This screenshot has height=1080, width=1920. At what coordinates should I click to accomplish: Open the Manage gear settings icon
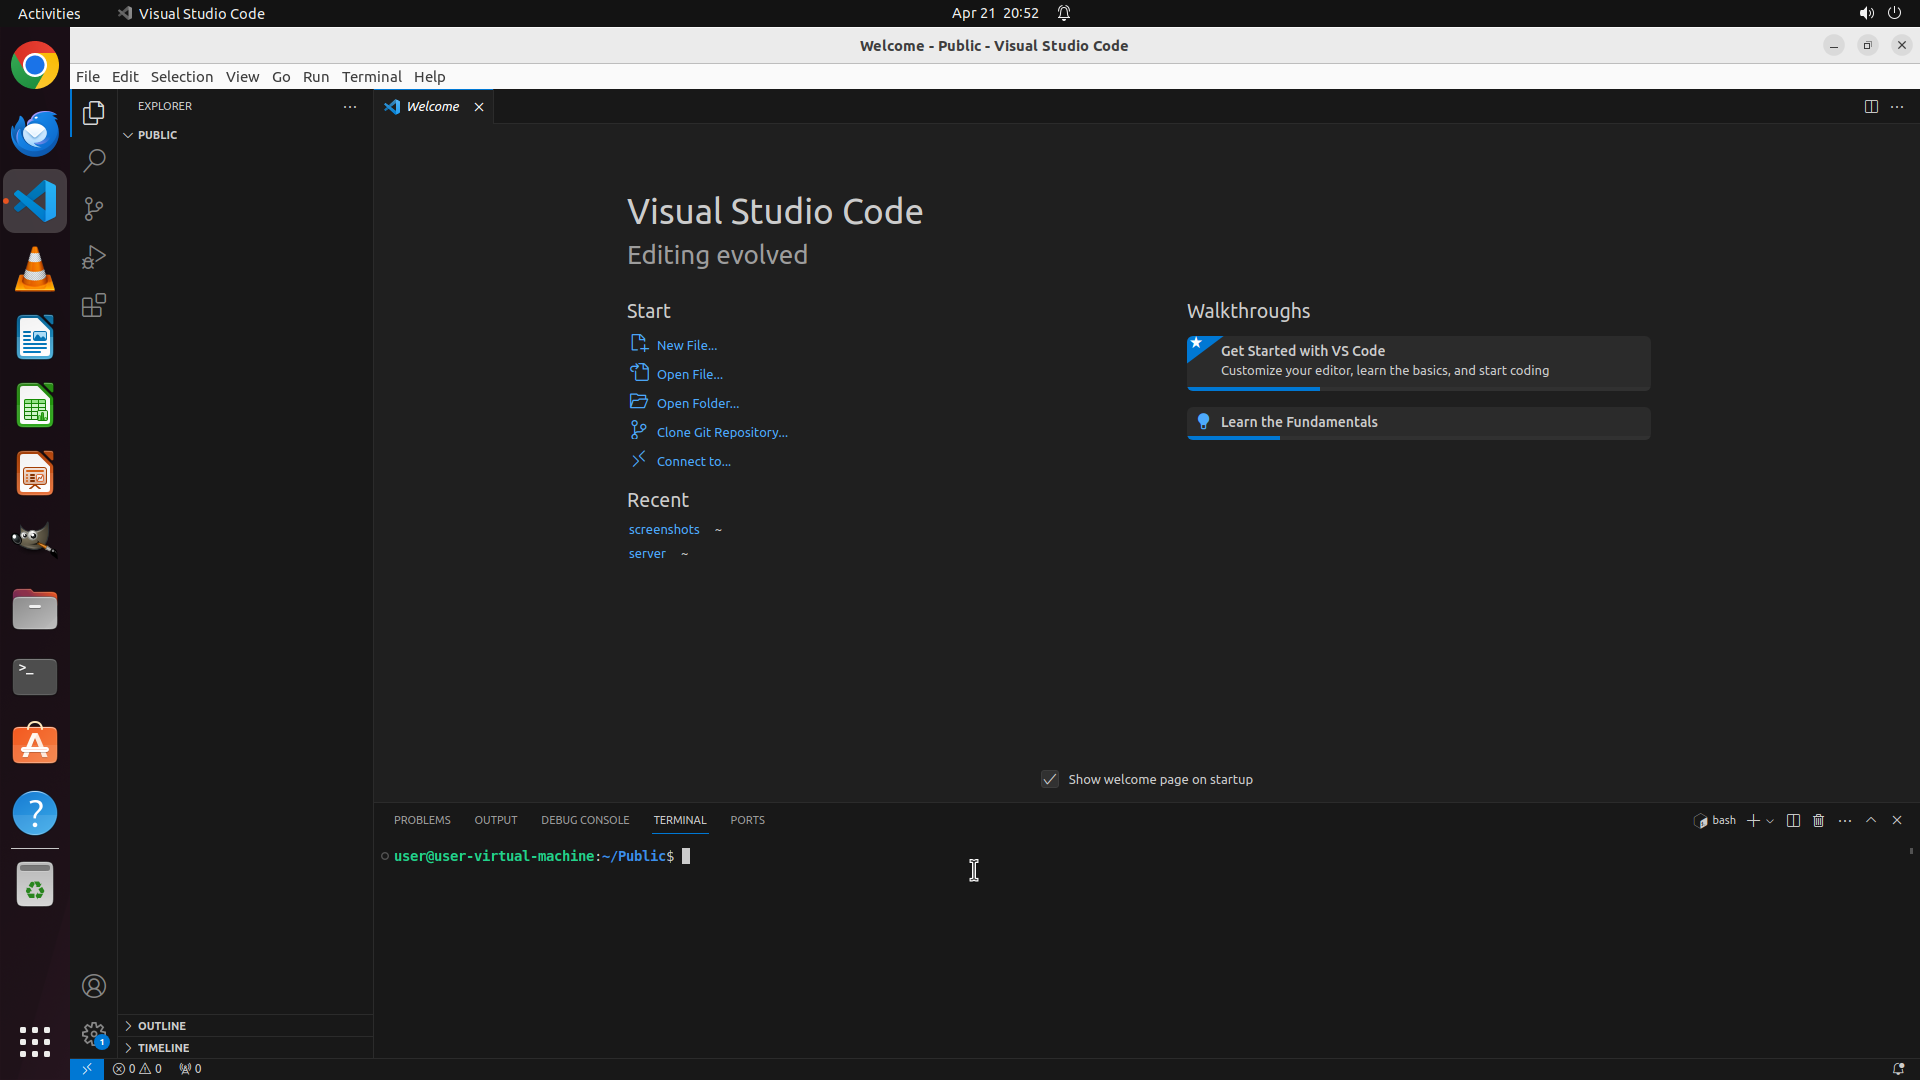(x=94, y=1033)
